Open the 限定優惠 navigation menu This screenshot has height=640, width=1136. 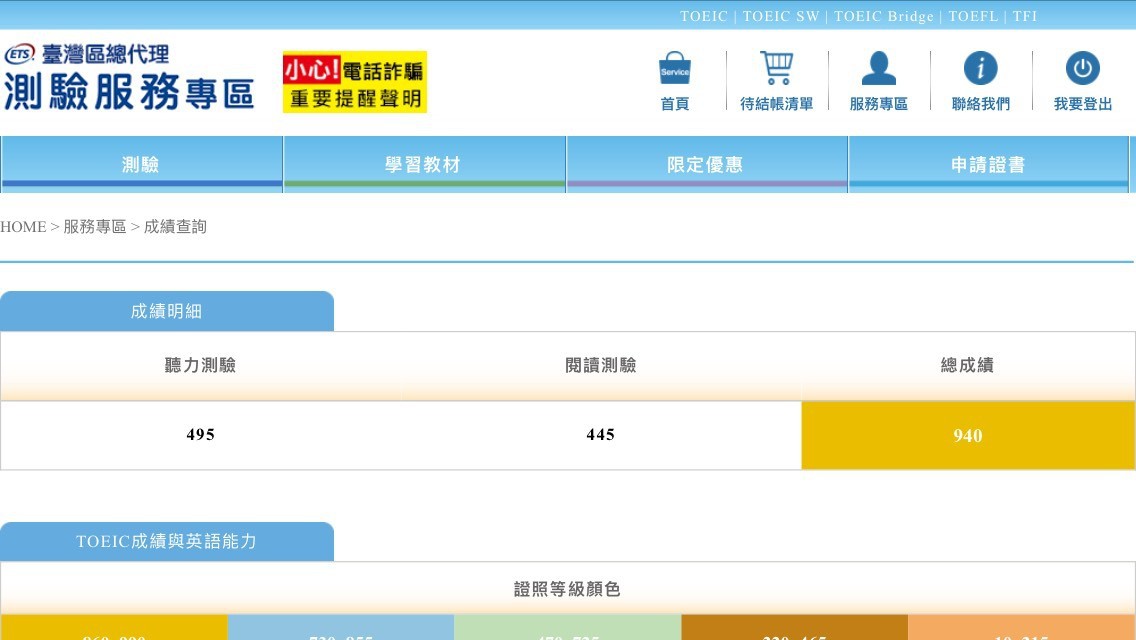[x=706, y=165]
